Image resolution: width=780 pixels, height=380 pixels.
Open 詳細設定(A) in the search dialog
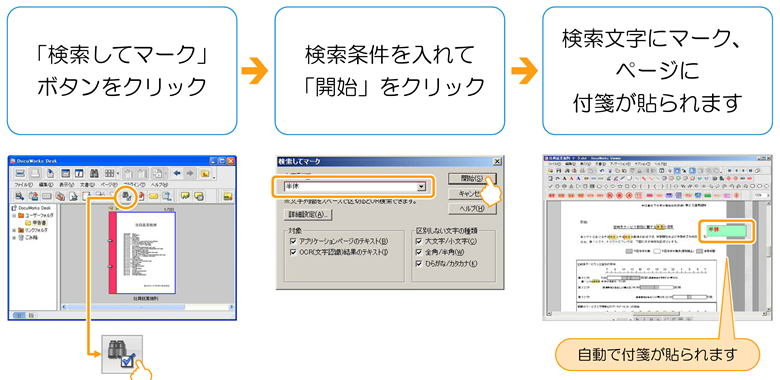308,215
